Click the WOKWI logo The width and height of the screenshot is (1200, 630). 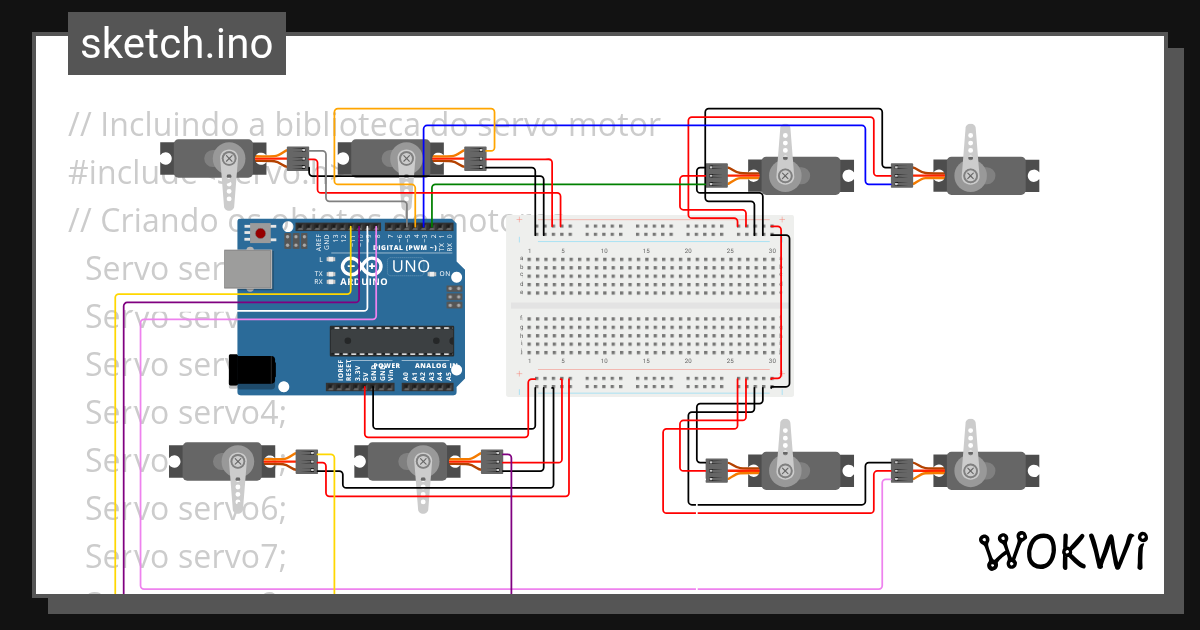pyautogui.click(x=1063, y=549)
